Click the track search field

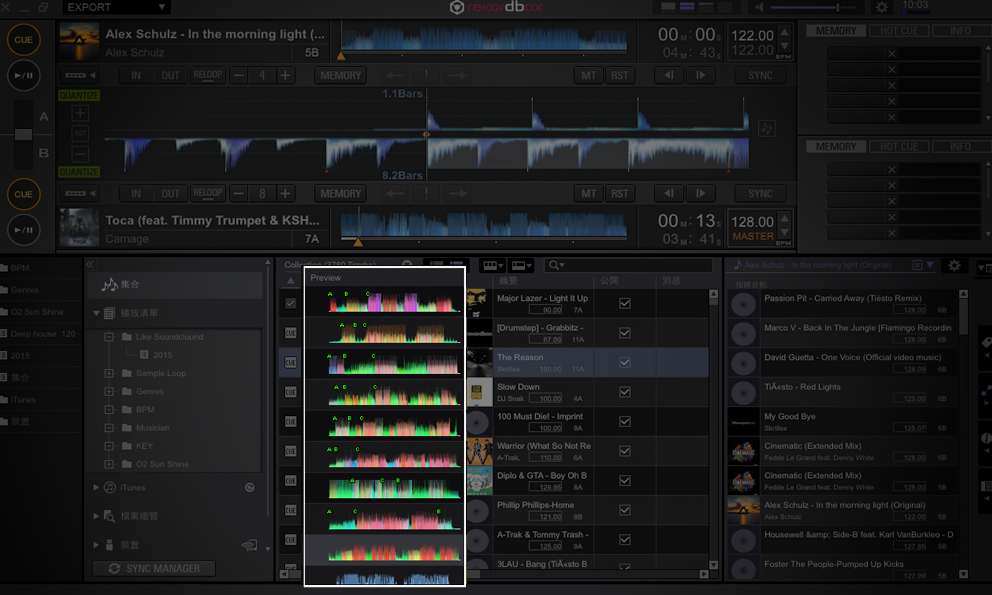[628, 265]
